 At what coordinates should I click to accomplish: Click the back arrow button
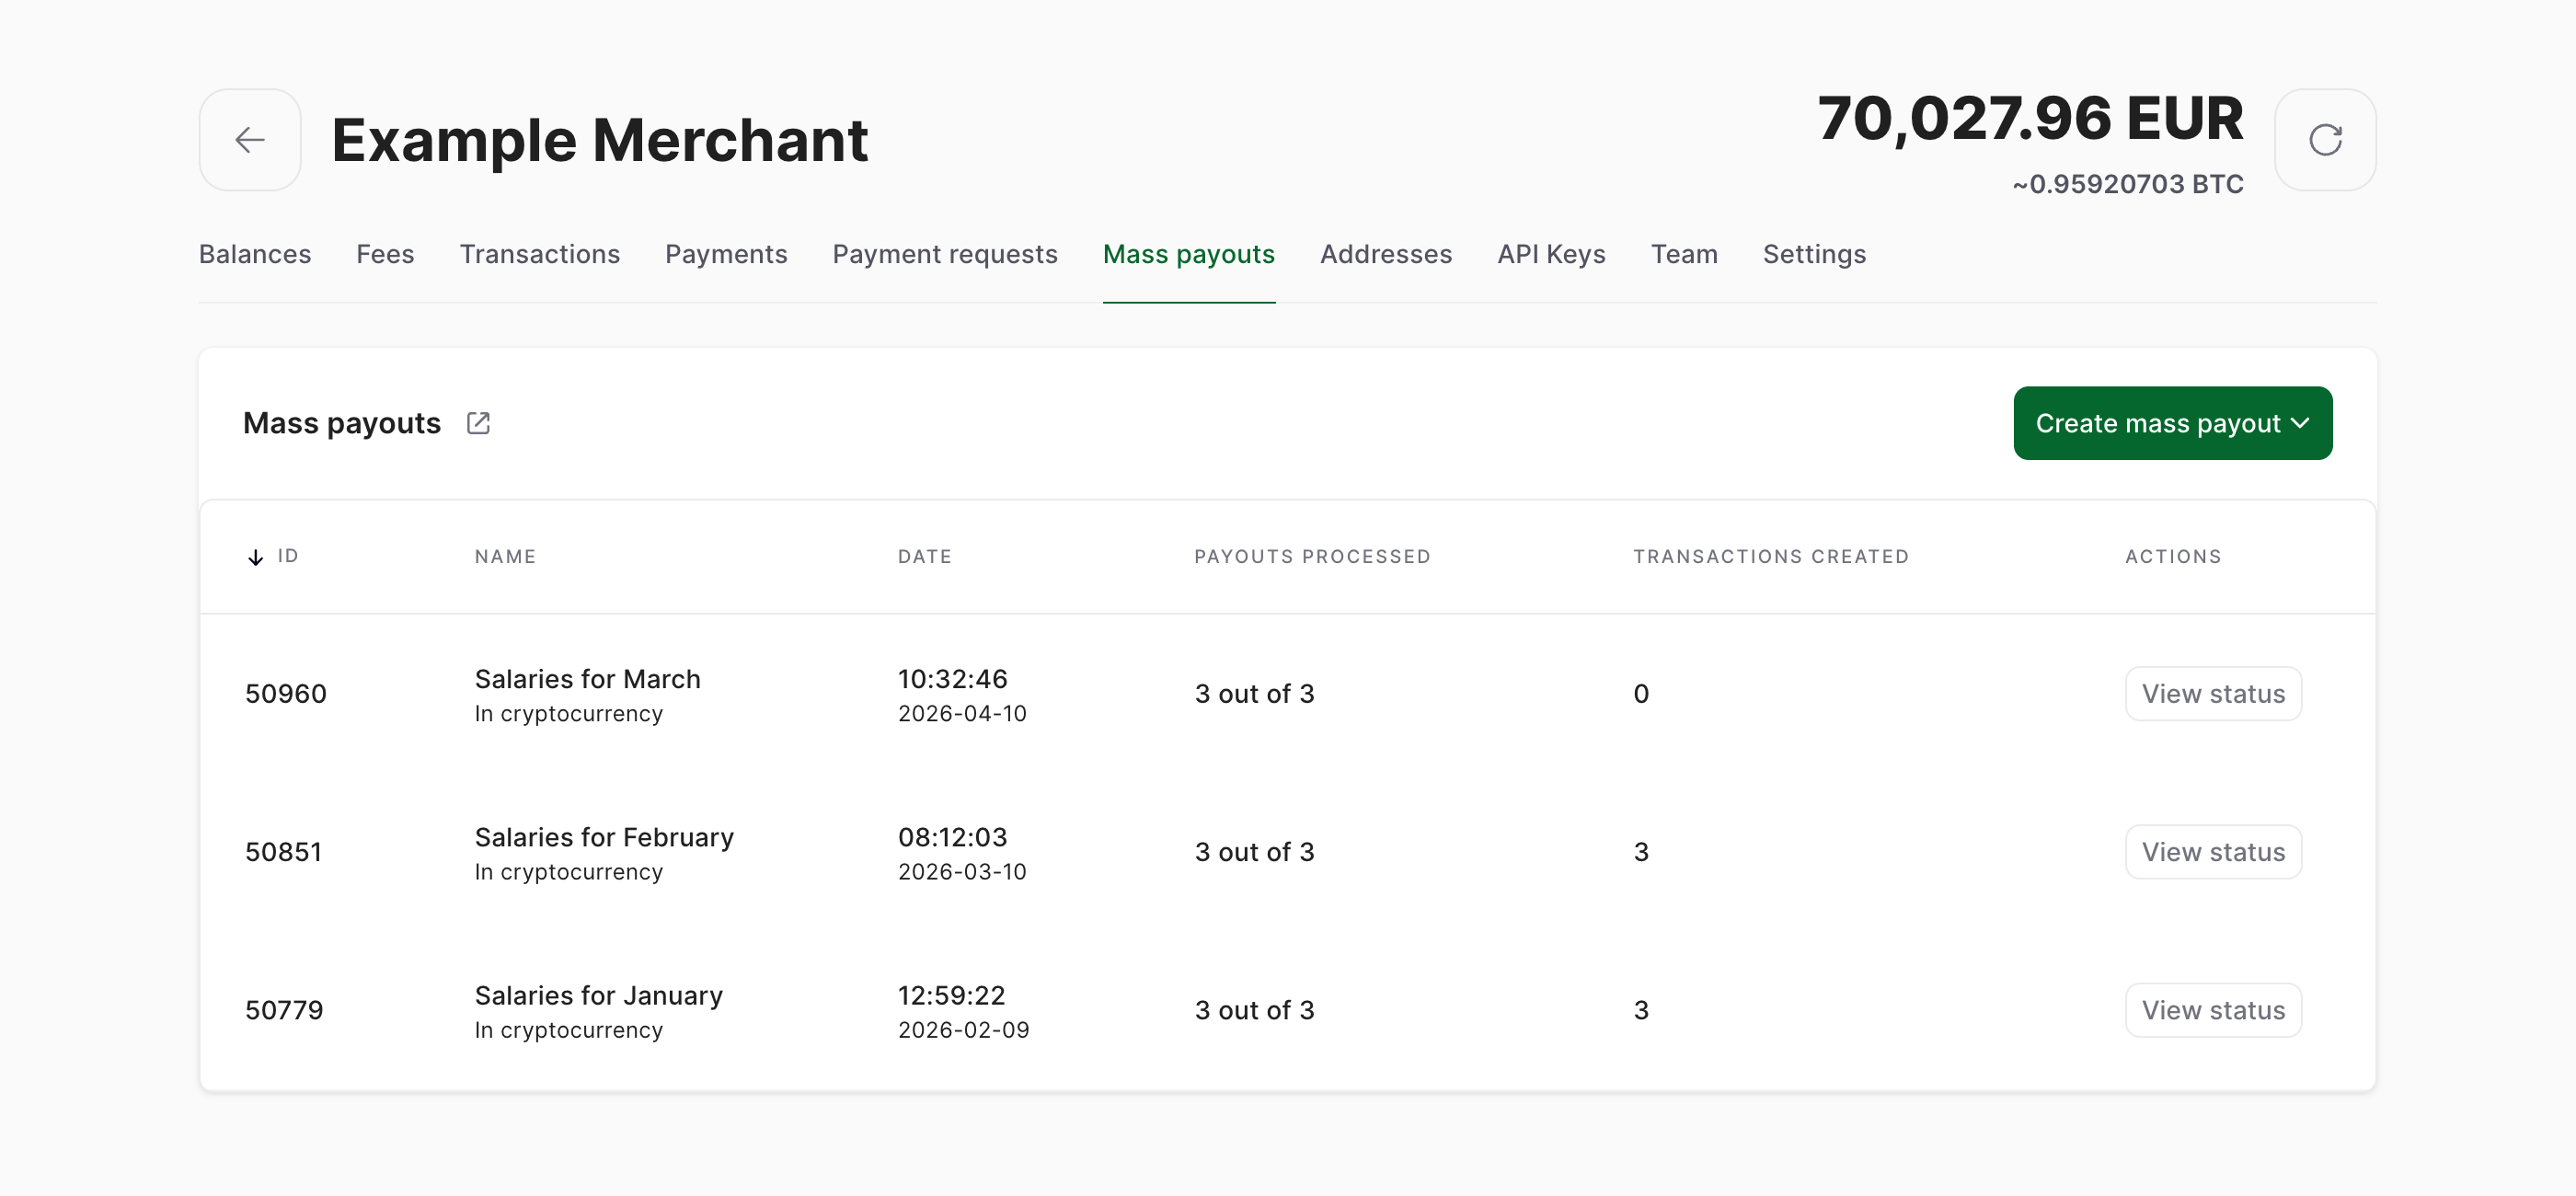(250, 140)
